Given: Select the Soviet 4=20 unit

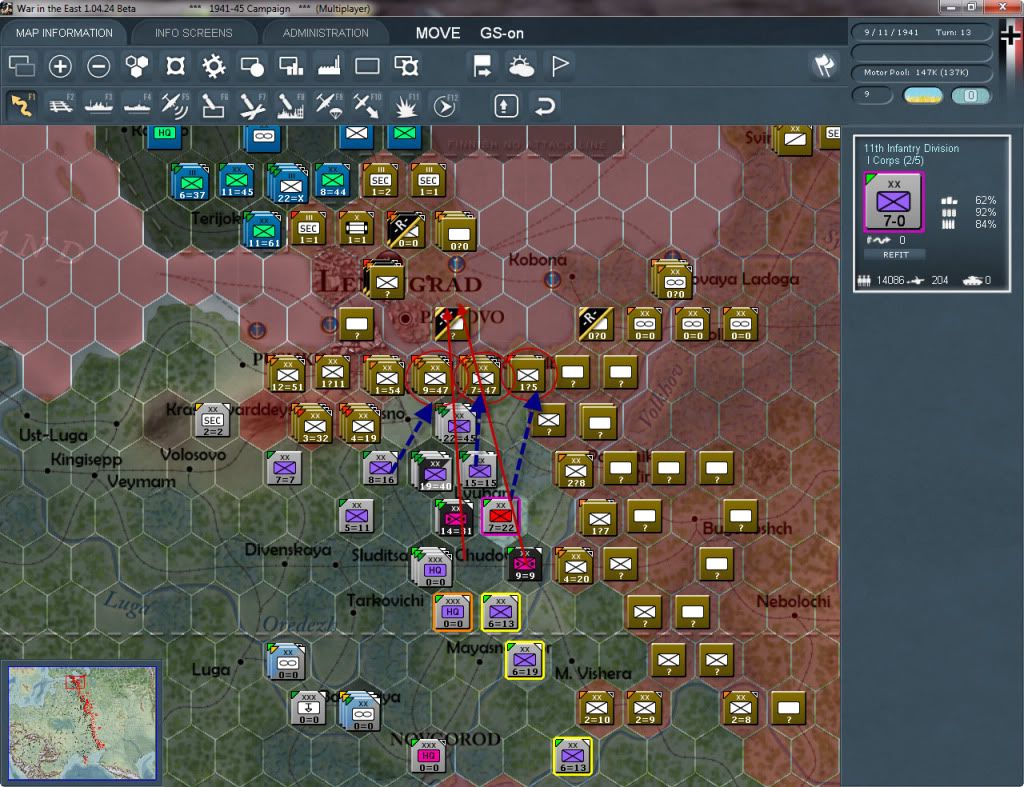Looking at the screenshot, I should tap(575, 565).
